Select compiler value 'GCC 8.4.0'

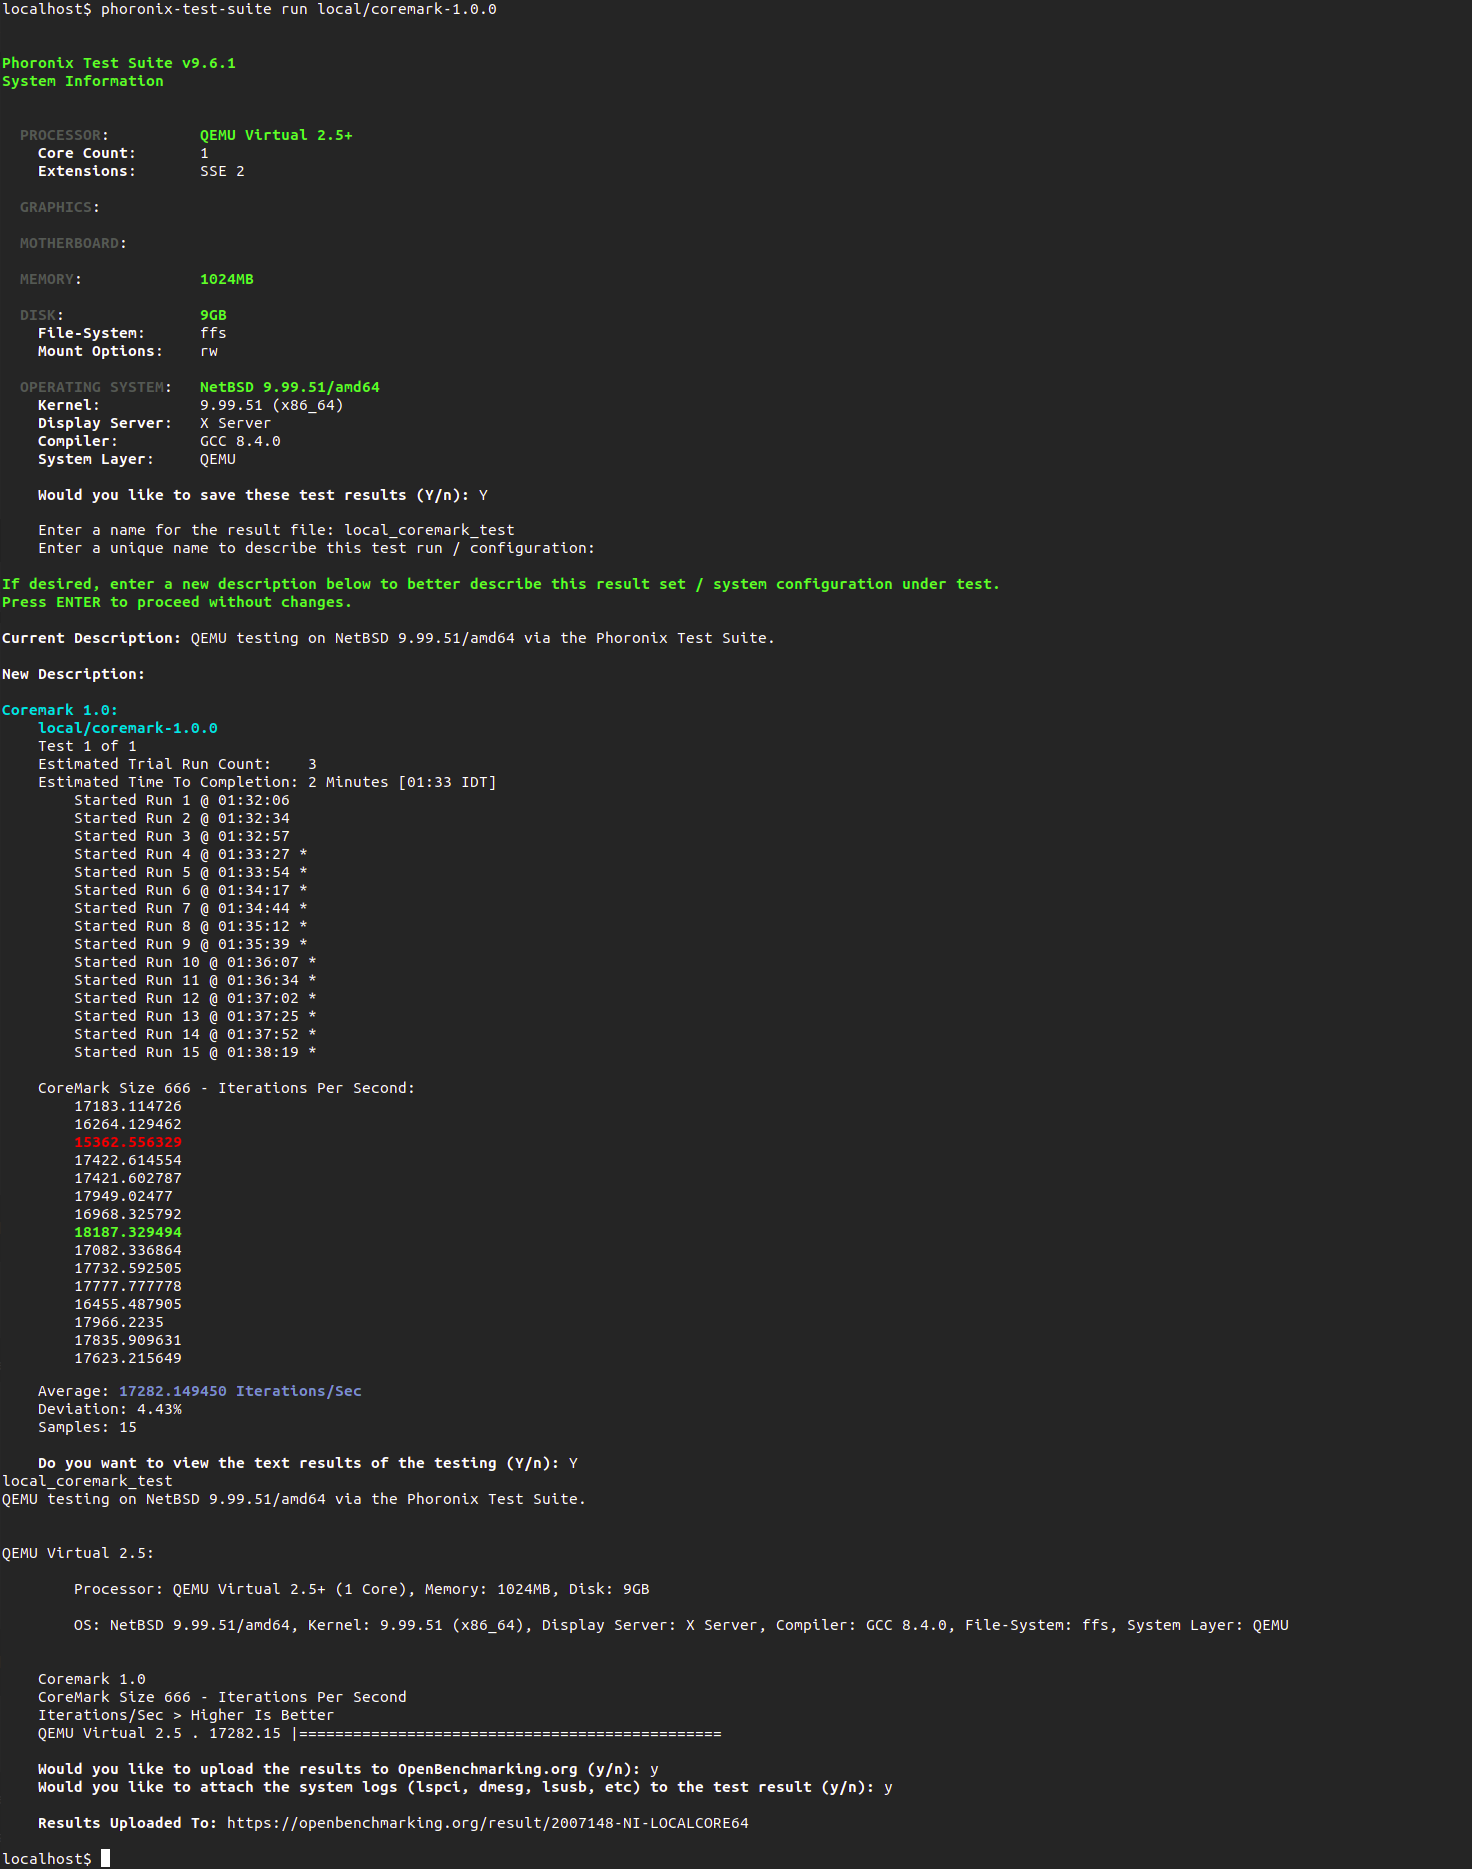(x=240, y=441)
